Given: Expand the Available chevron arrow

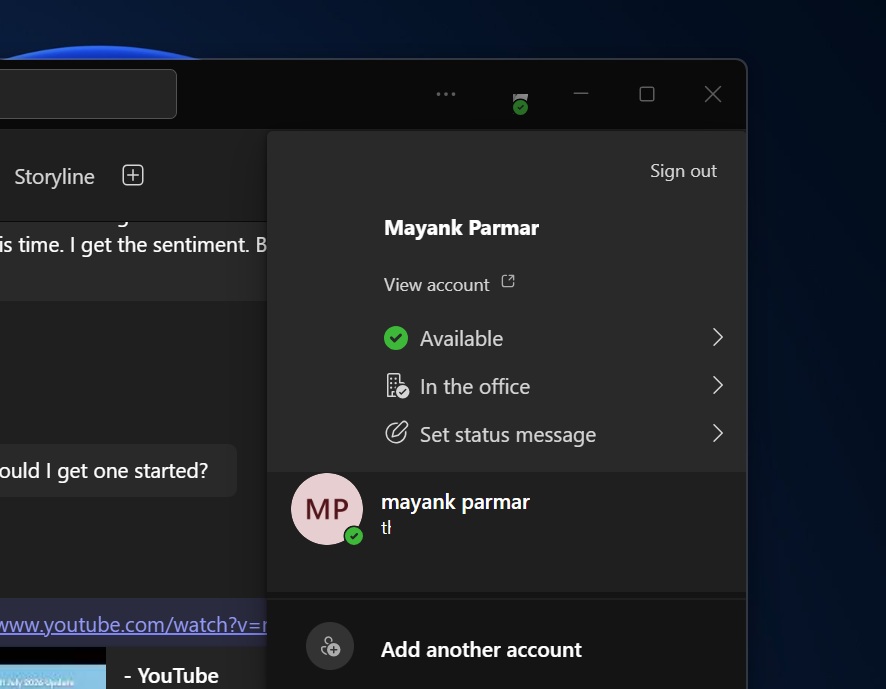Looking at the screenshot, I should [x=718, y=337].
